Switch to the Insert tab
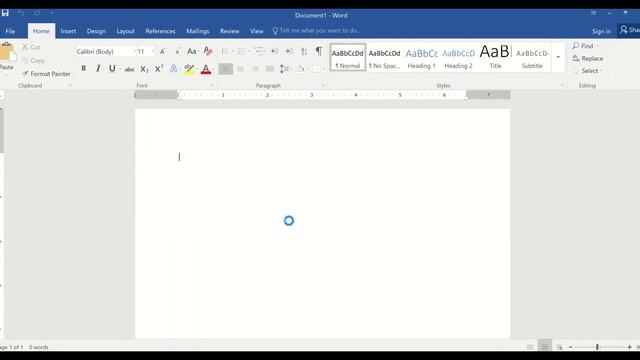The height and width of the screenshot is (360, 640). click(x=68, y=31)
